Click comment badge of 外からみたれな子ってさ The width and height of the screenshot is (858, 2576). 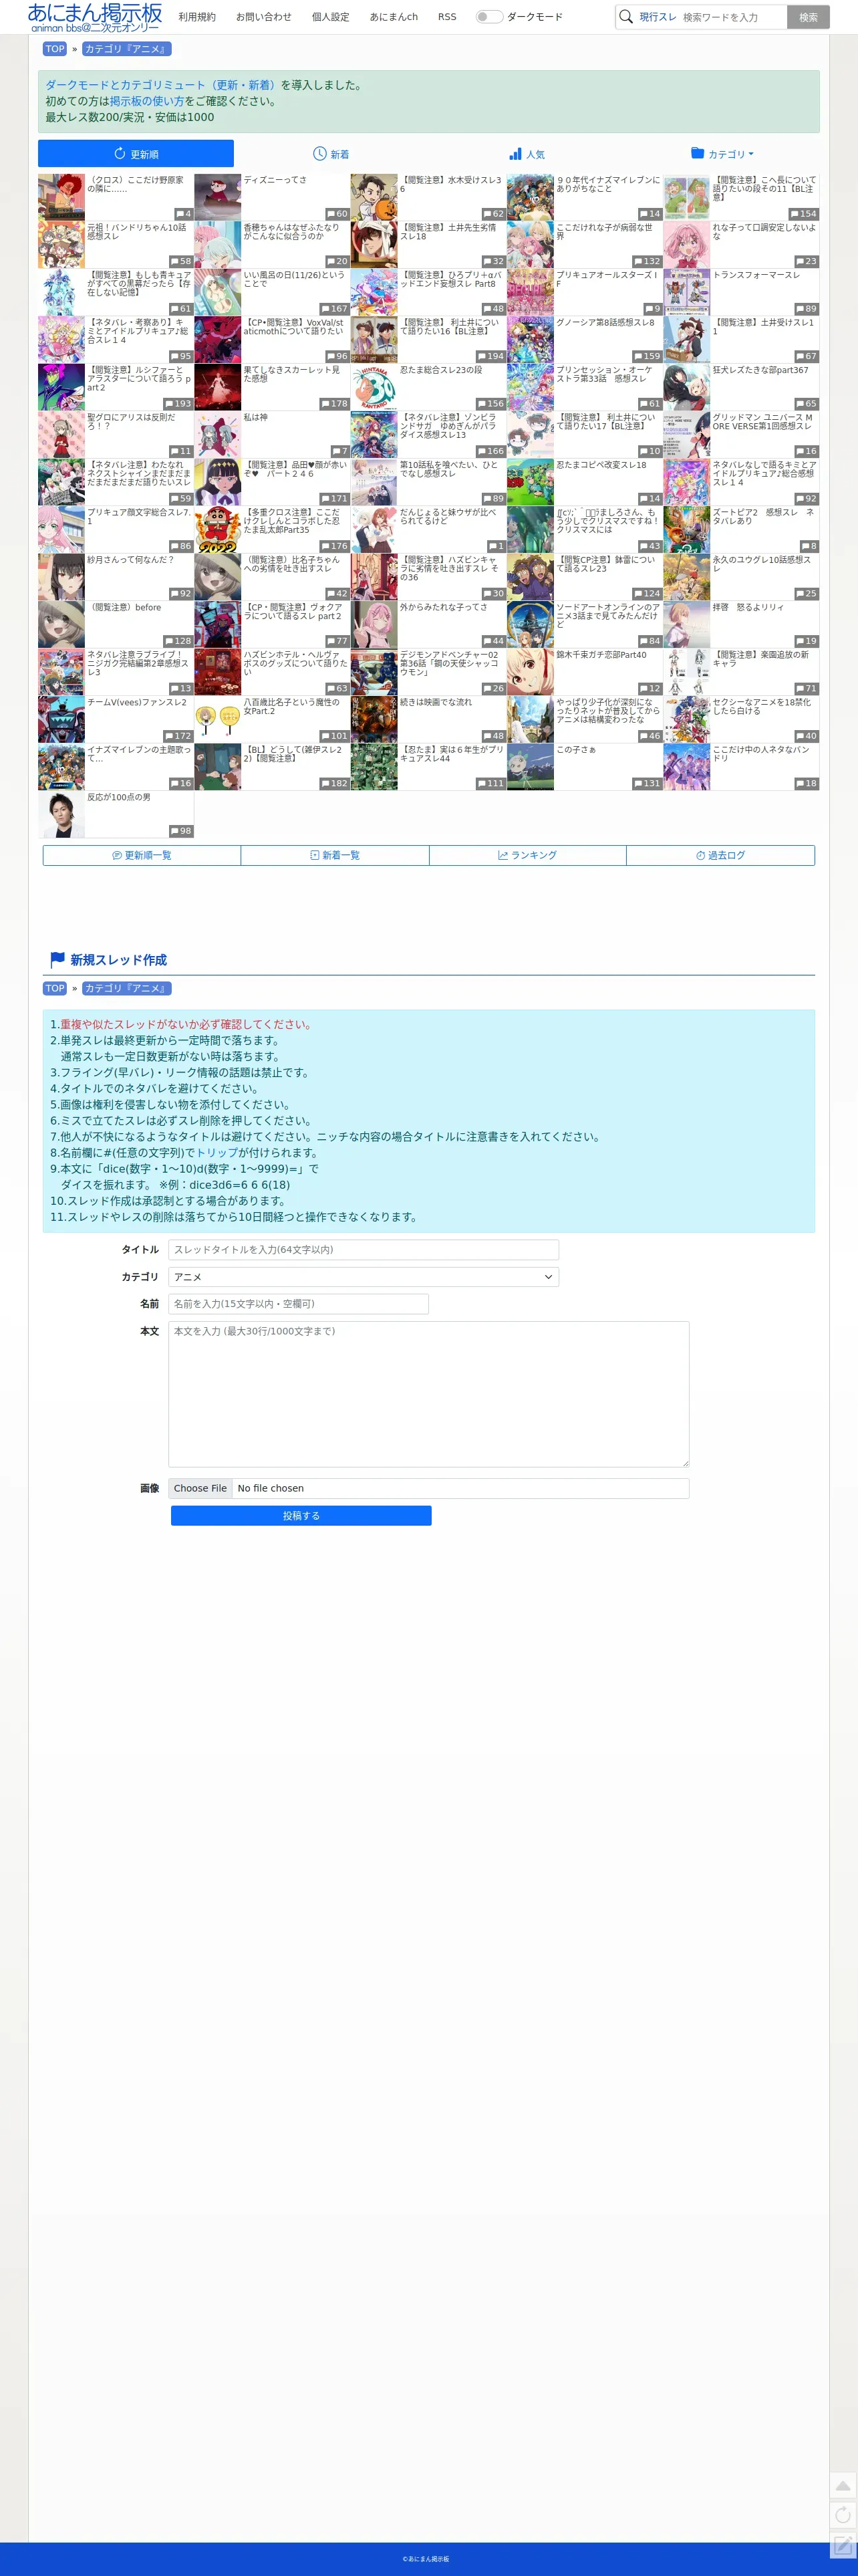click(494, 641)
